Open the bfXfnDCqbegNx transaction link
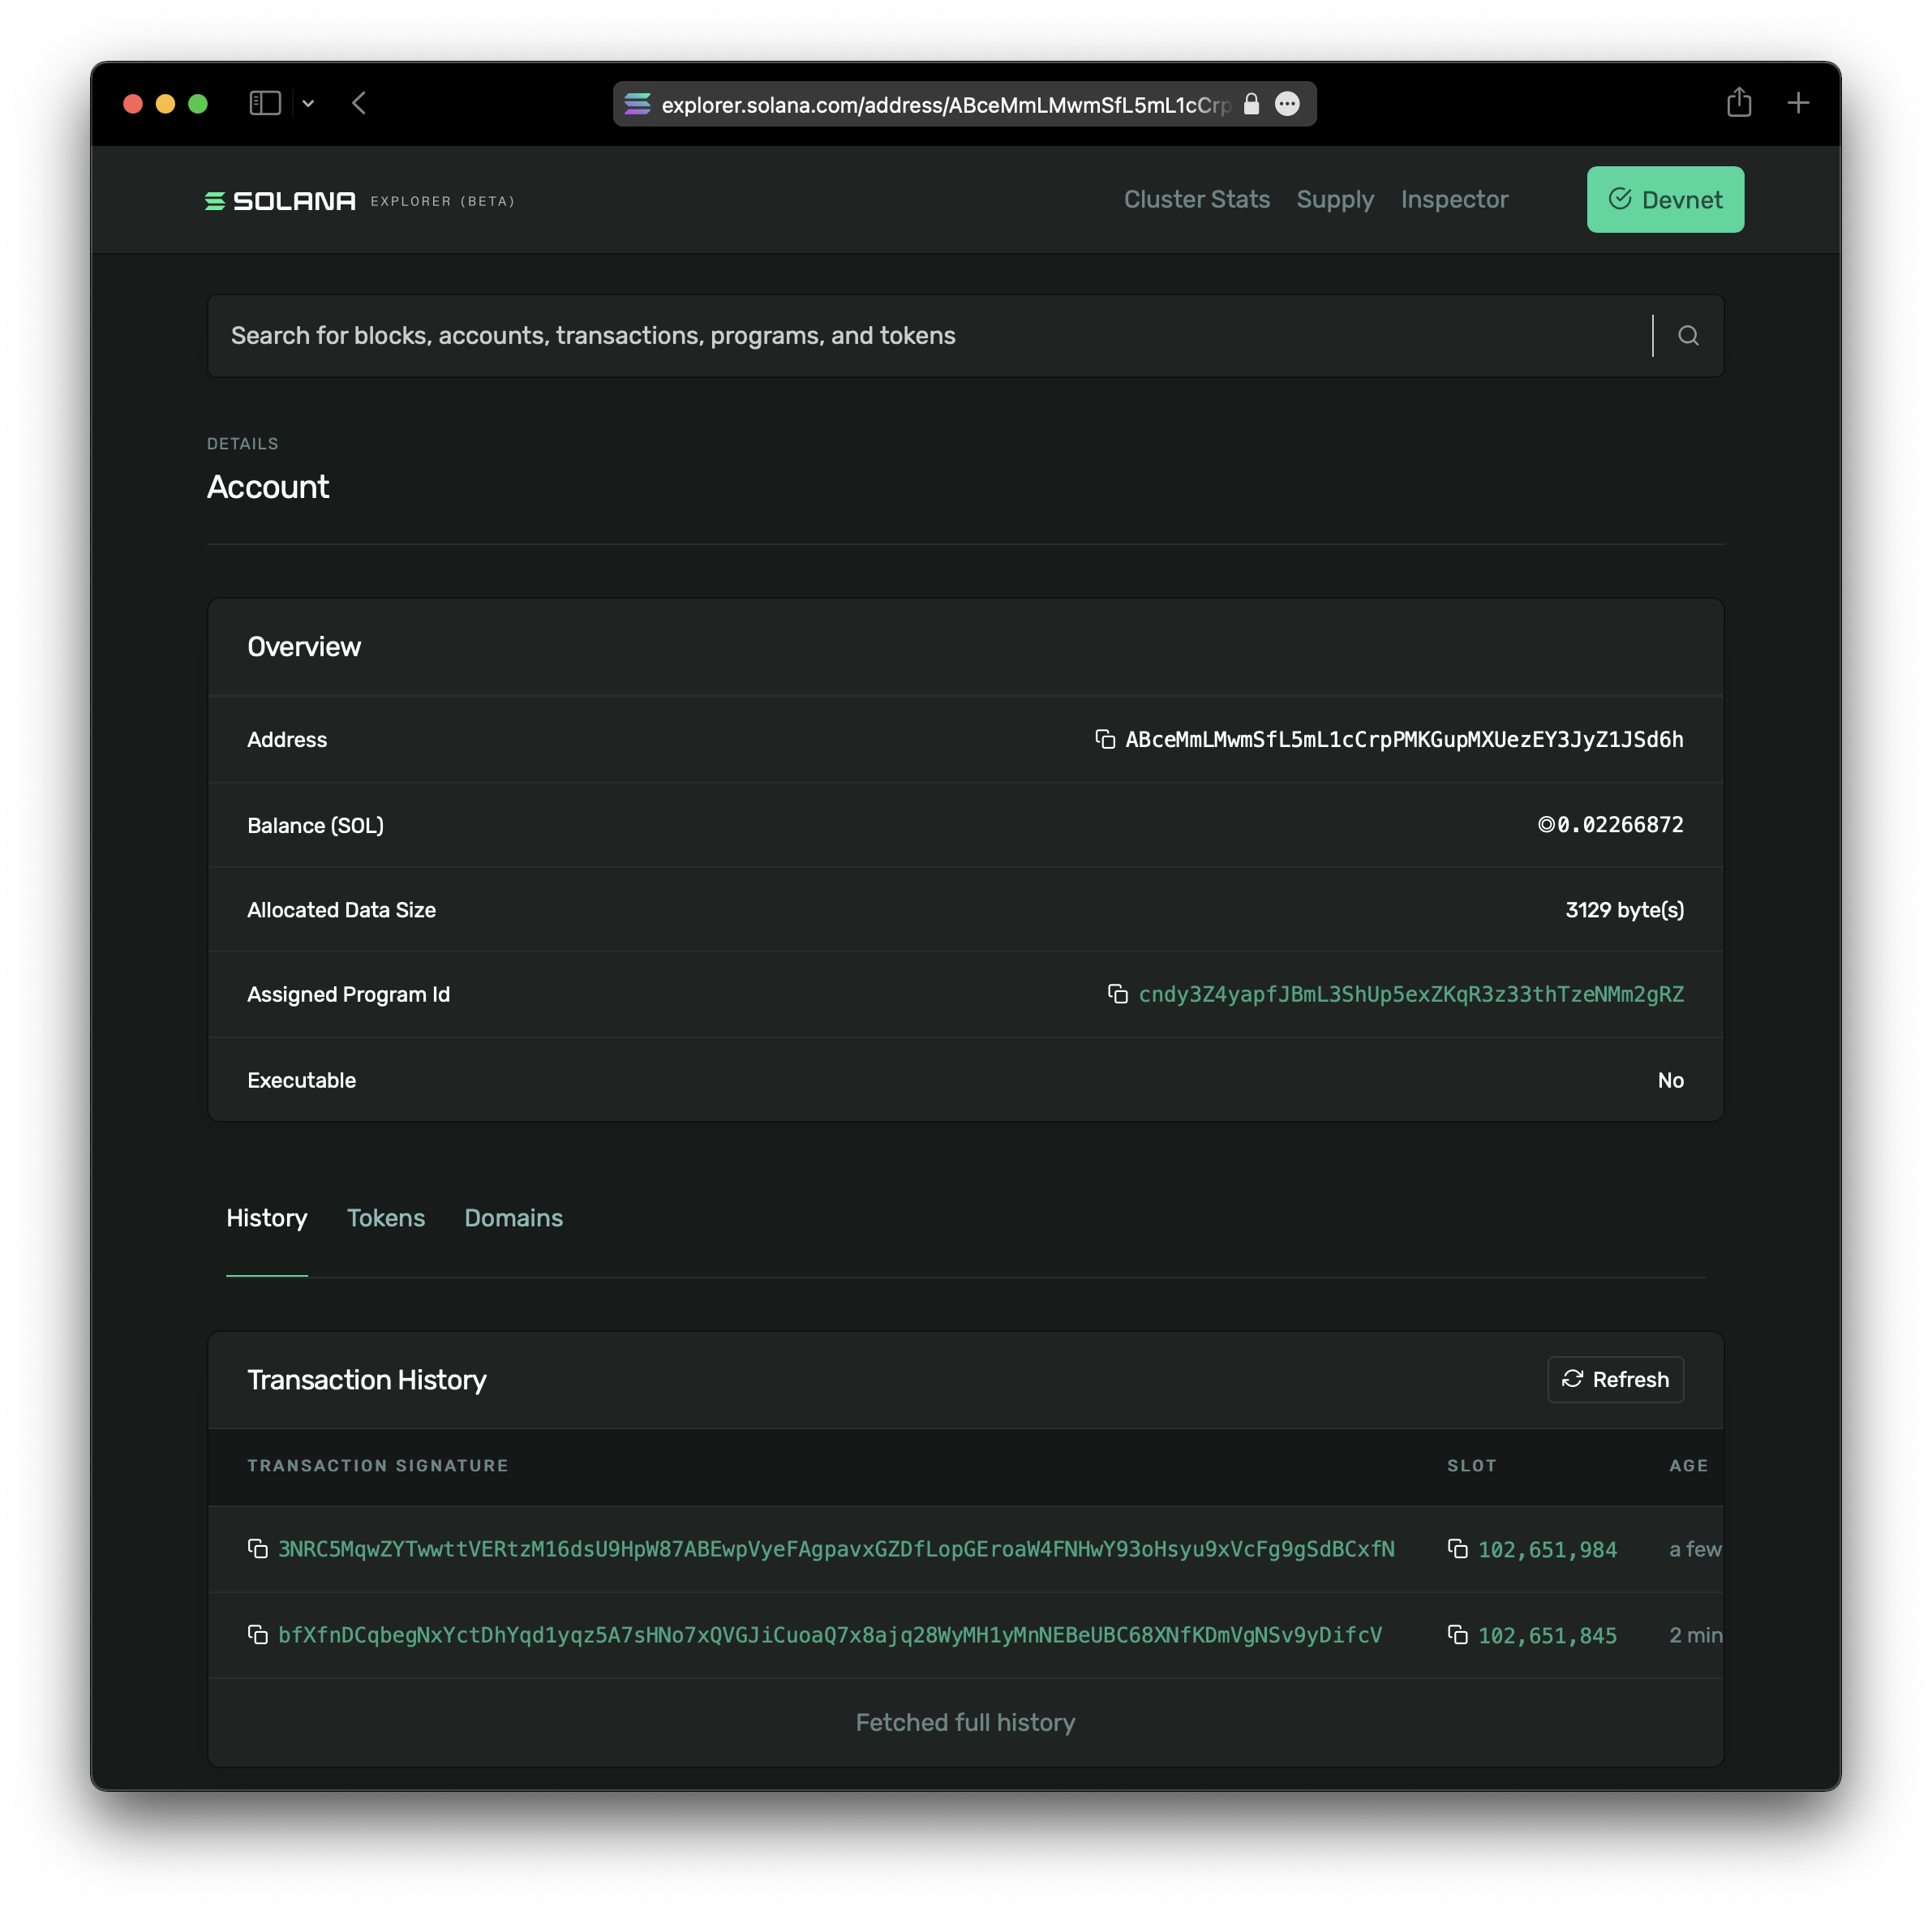Screen dimensions: 1932x1911 coord(830,1635)
